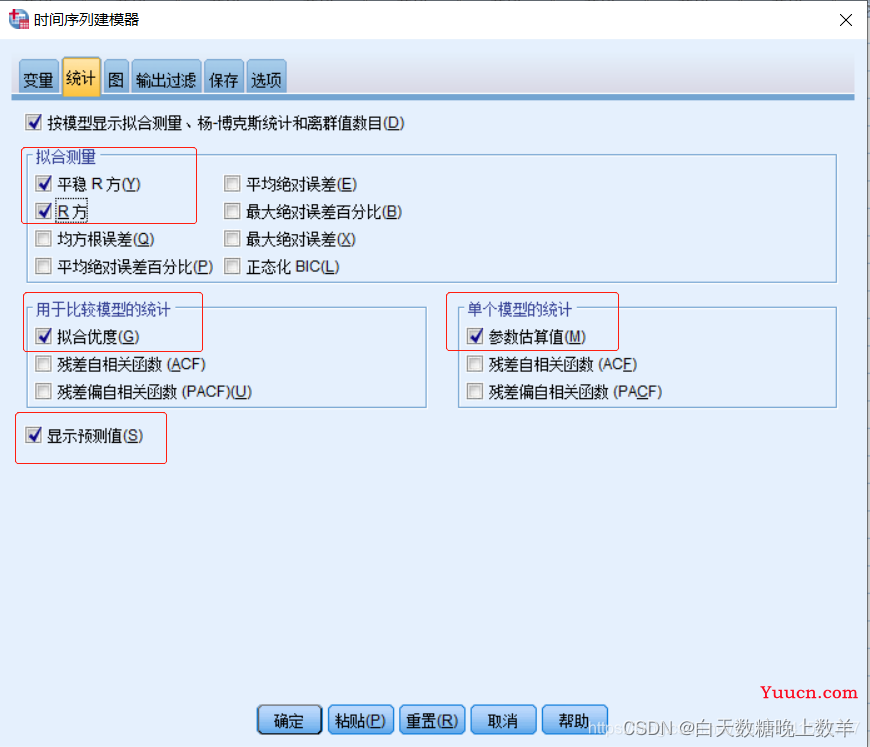Check 最大绝对误差百分比(B)
The image size is (870, 747).
tap(232, 211)
